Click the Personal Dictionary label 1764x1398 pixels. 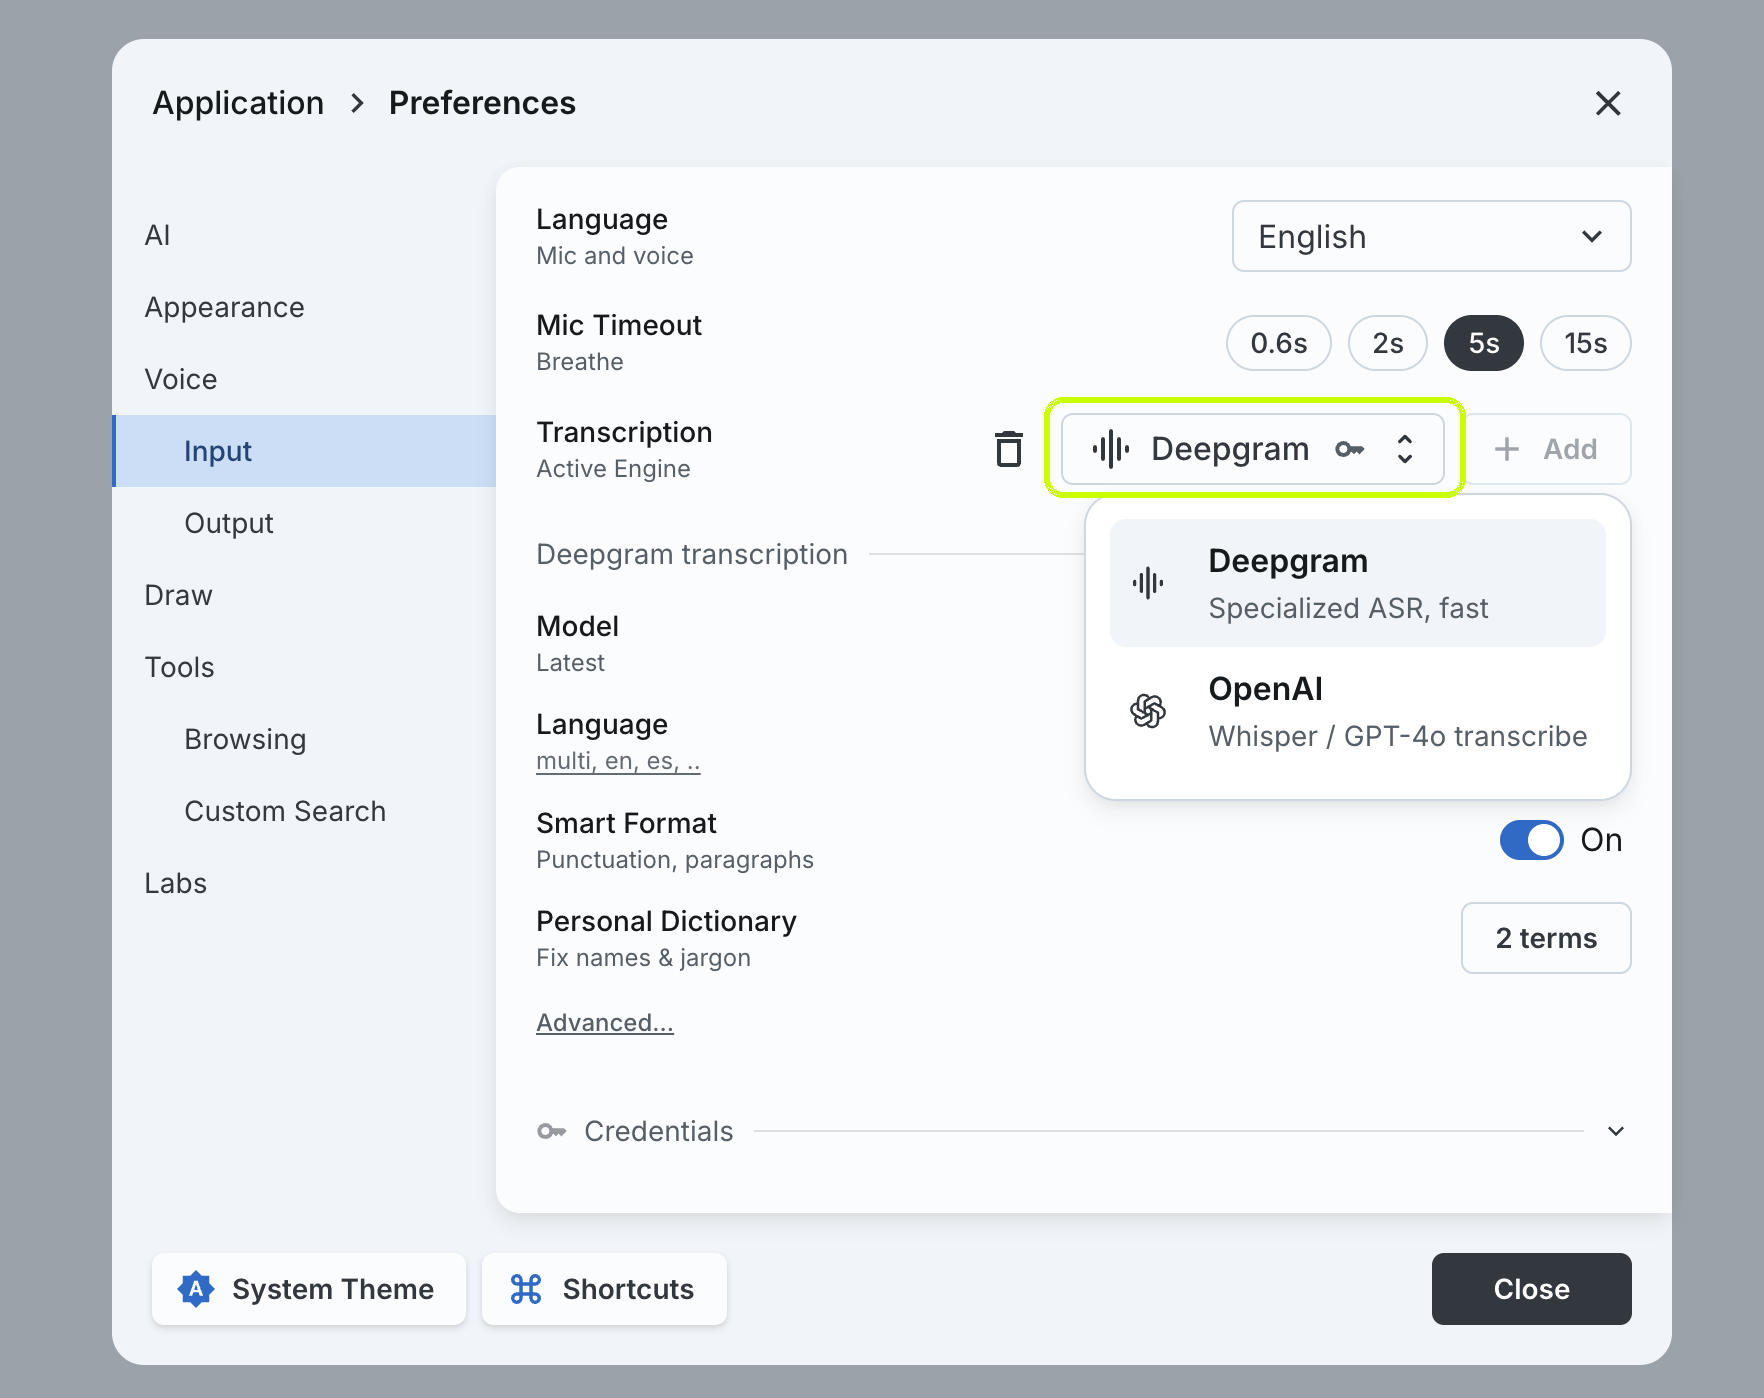pos(666,921)
